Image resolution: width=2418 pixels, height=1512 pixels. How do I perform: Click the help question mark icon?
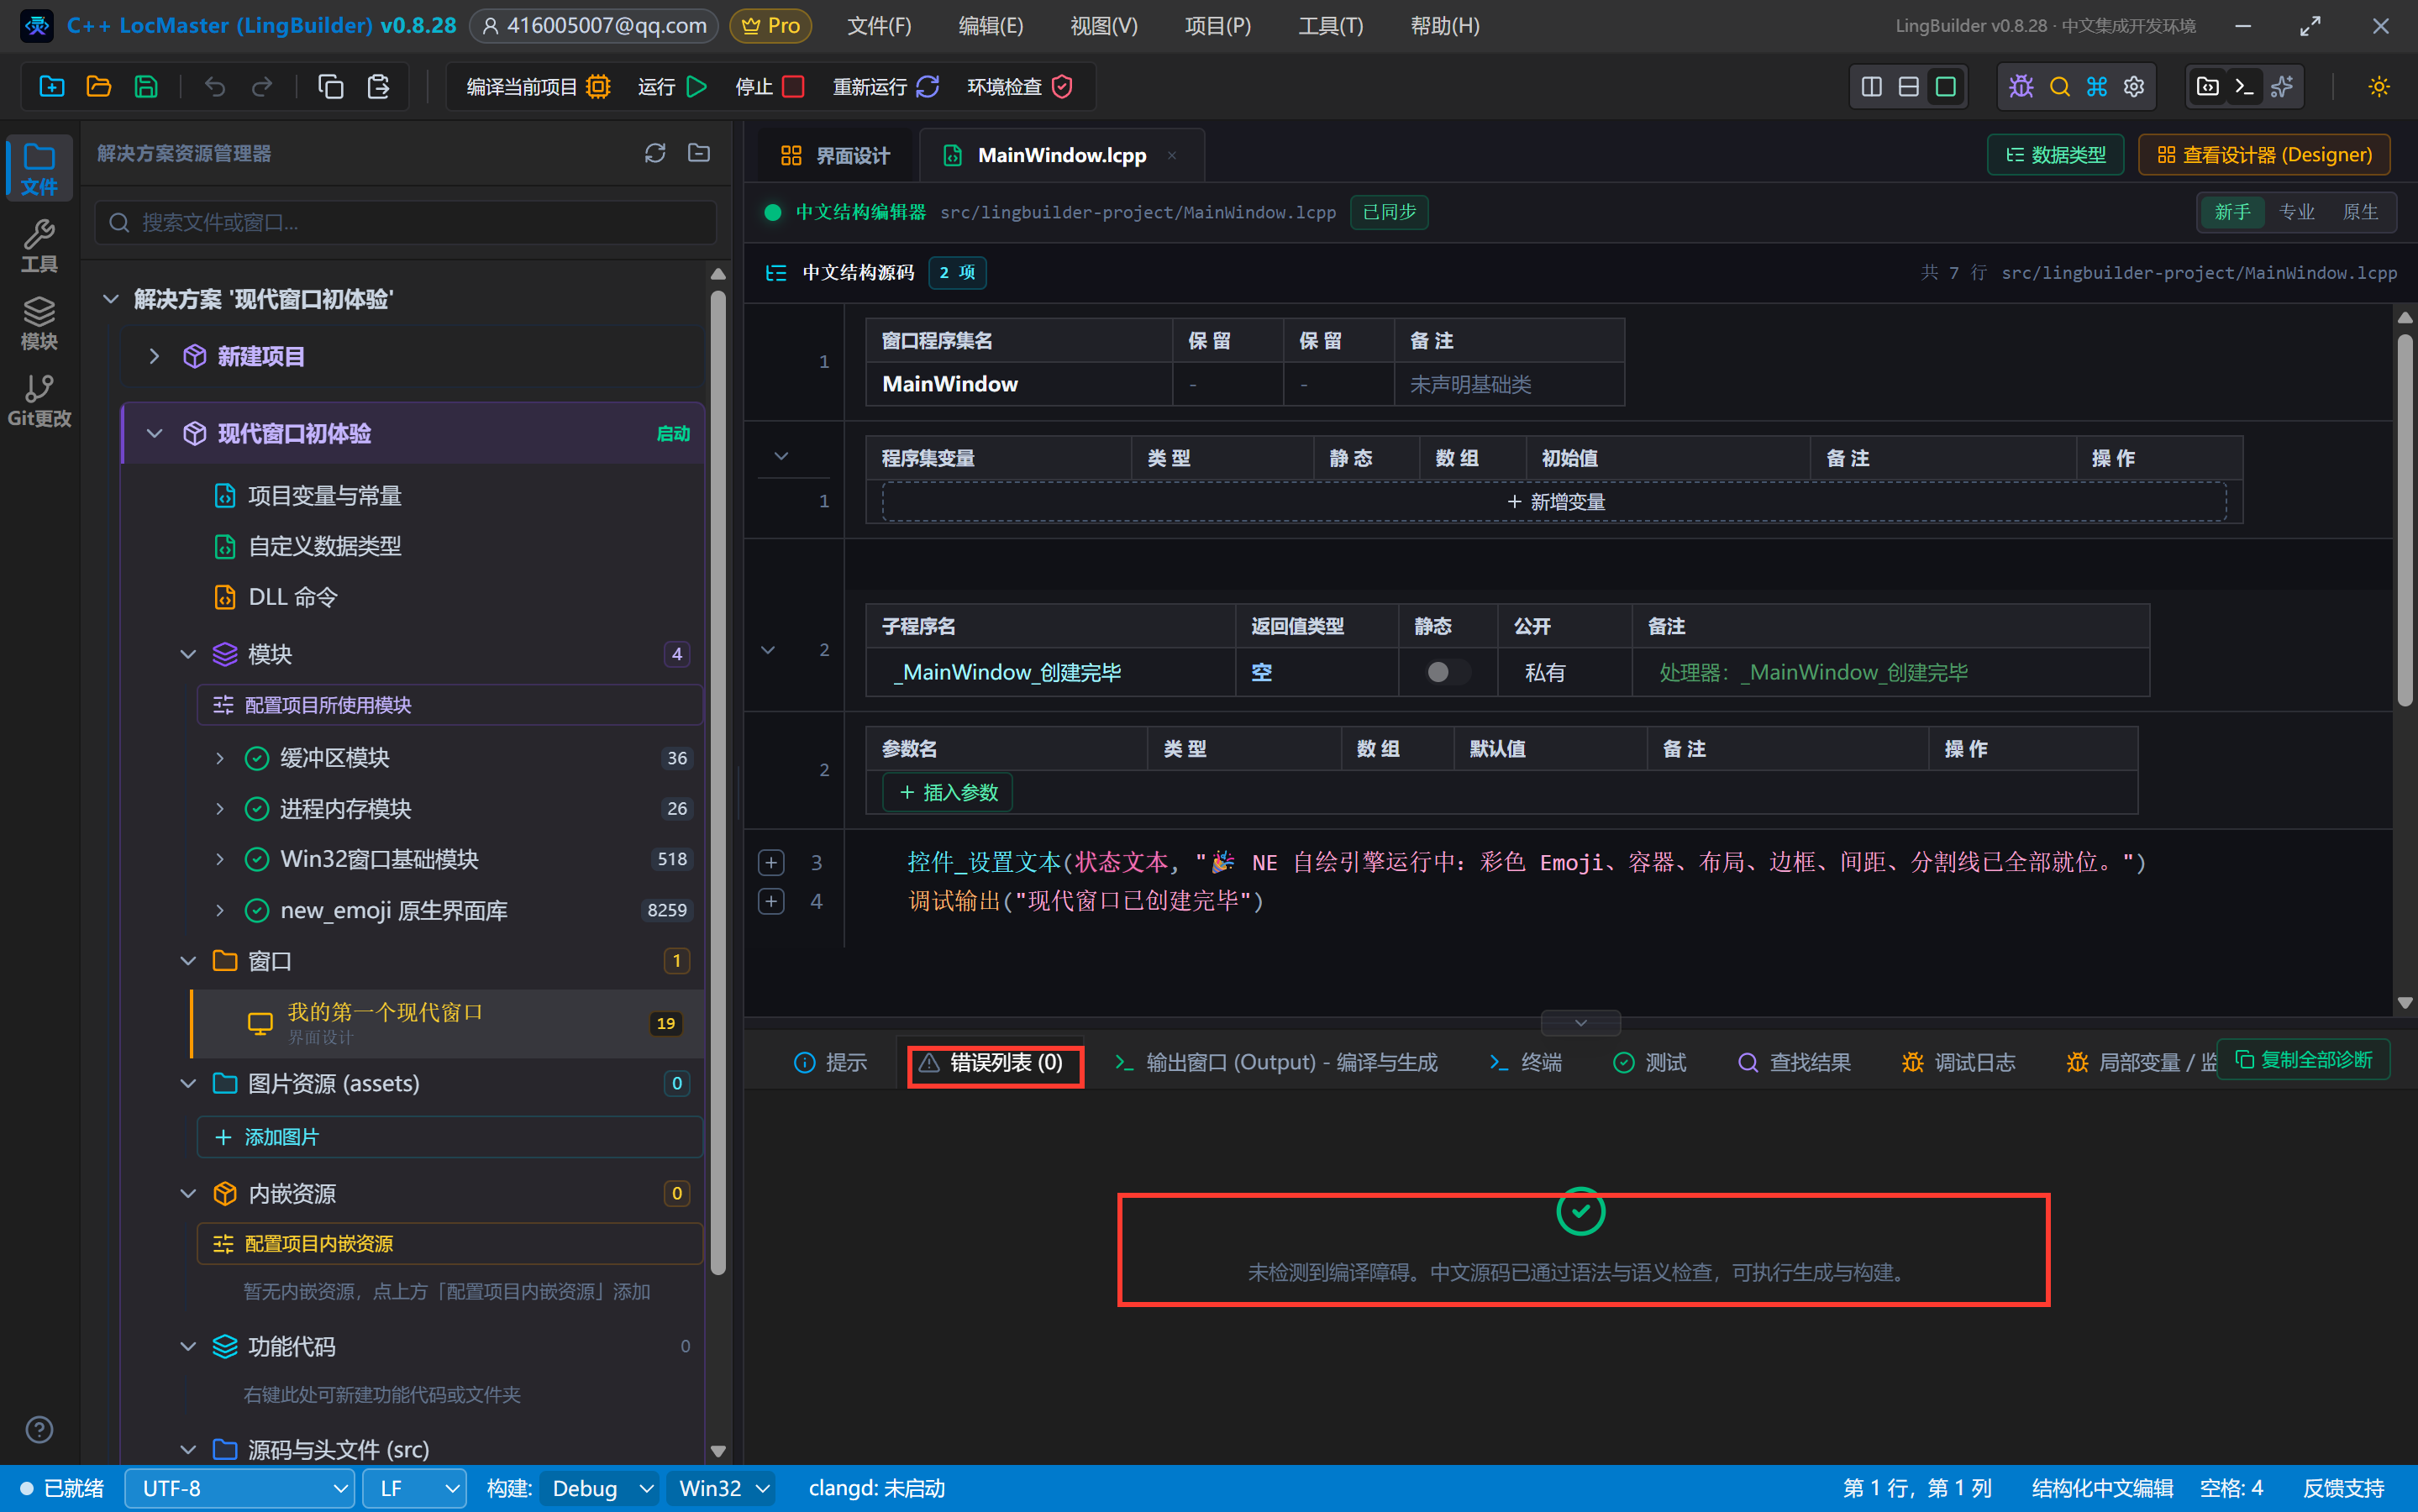point(39,1430)
